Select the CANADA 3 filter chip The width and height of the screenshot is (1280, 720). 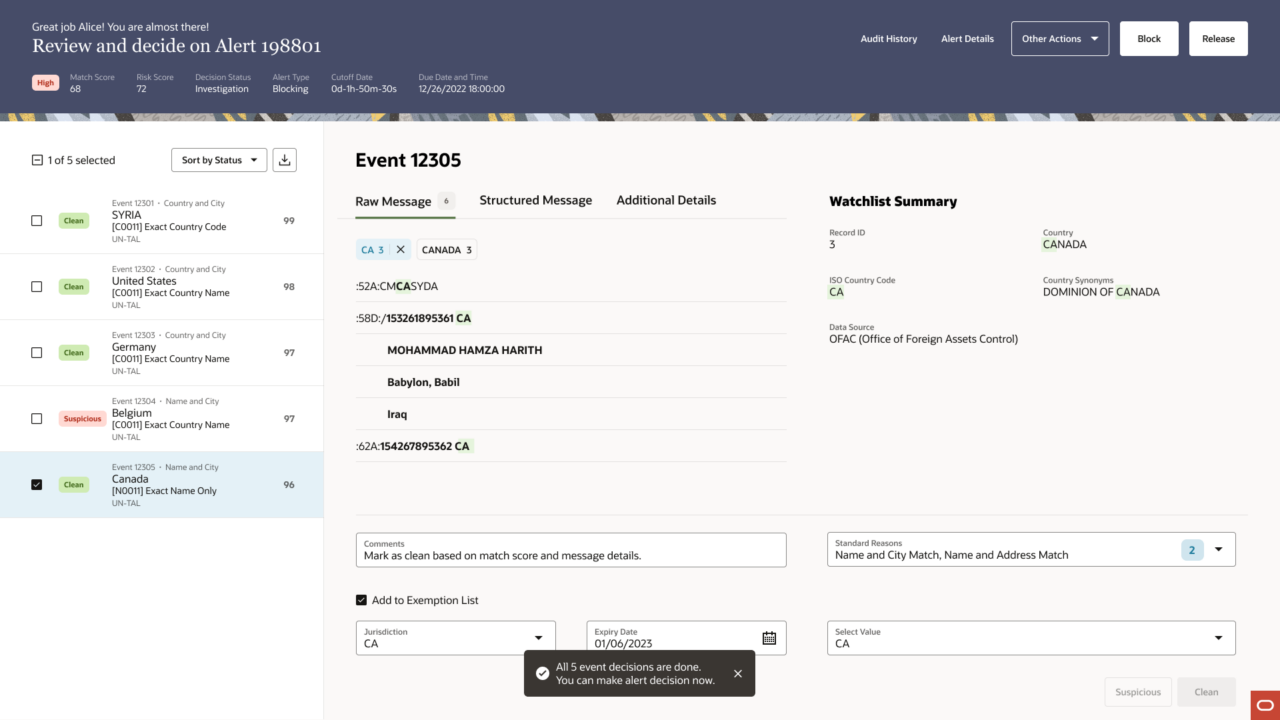click(x=447, y=250)
